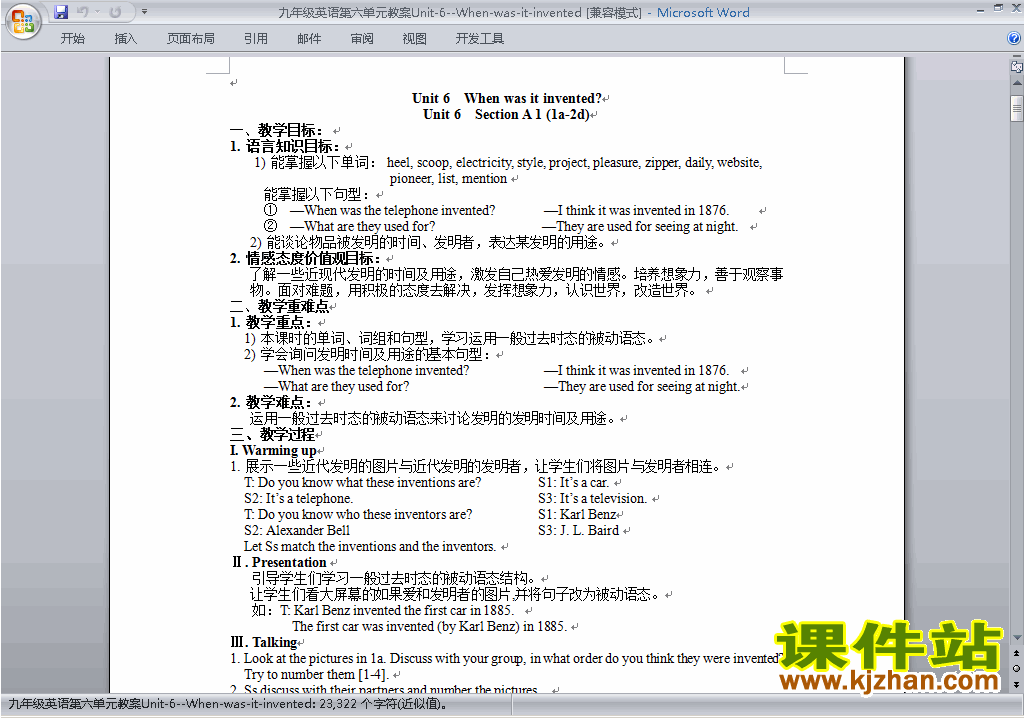Click 'S2: Alexander Bell' line
The height and width of the screenshot is (718, 1024).
click(x=297, y=530)
